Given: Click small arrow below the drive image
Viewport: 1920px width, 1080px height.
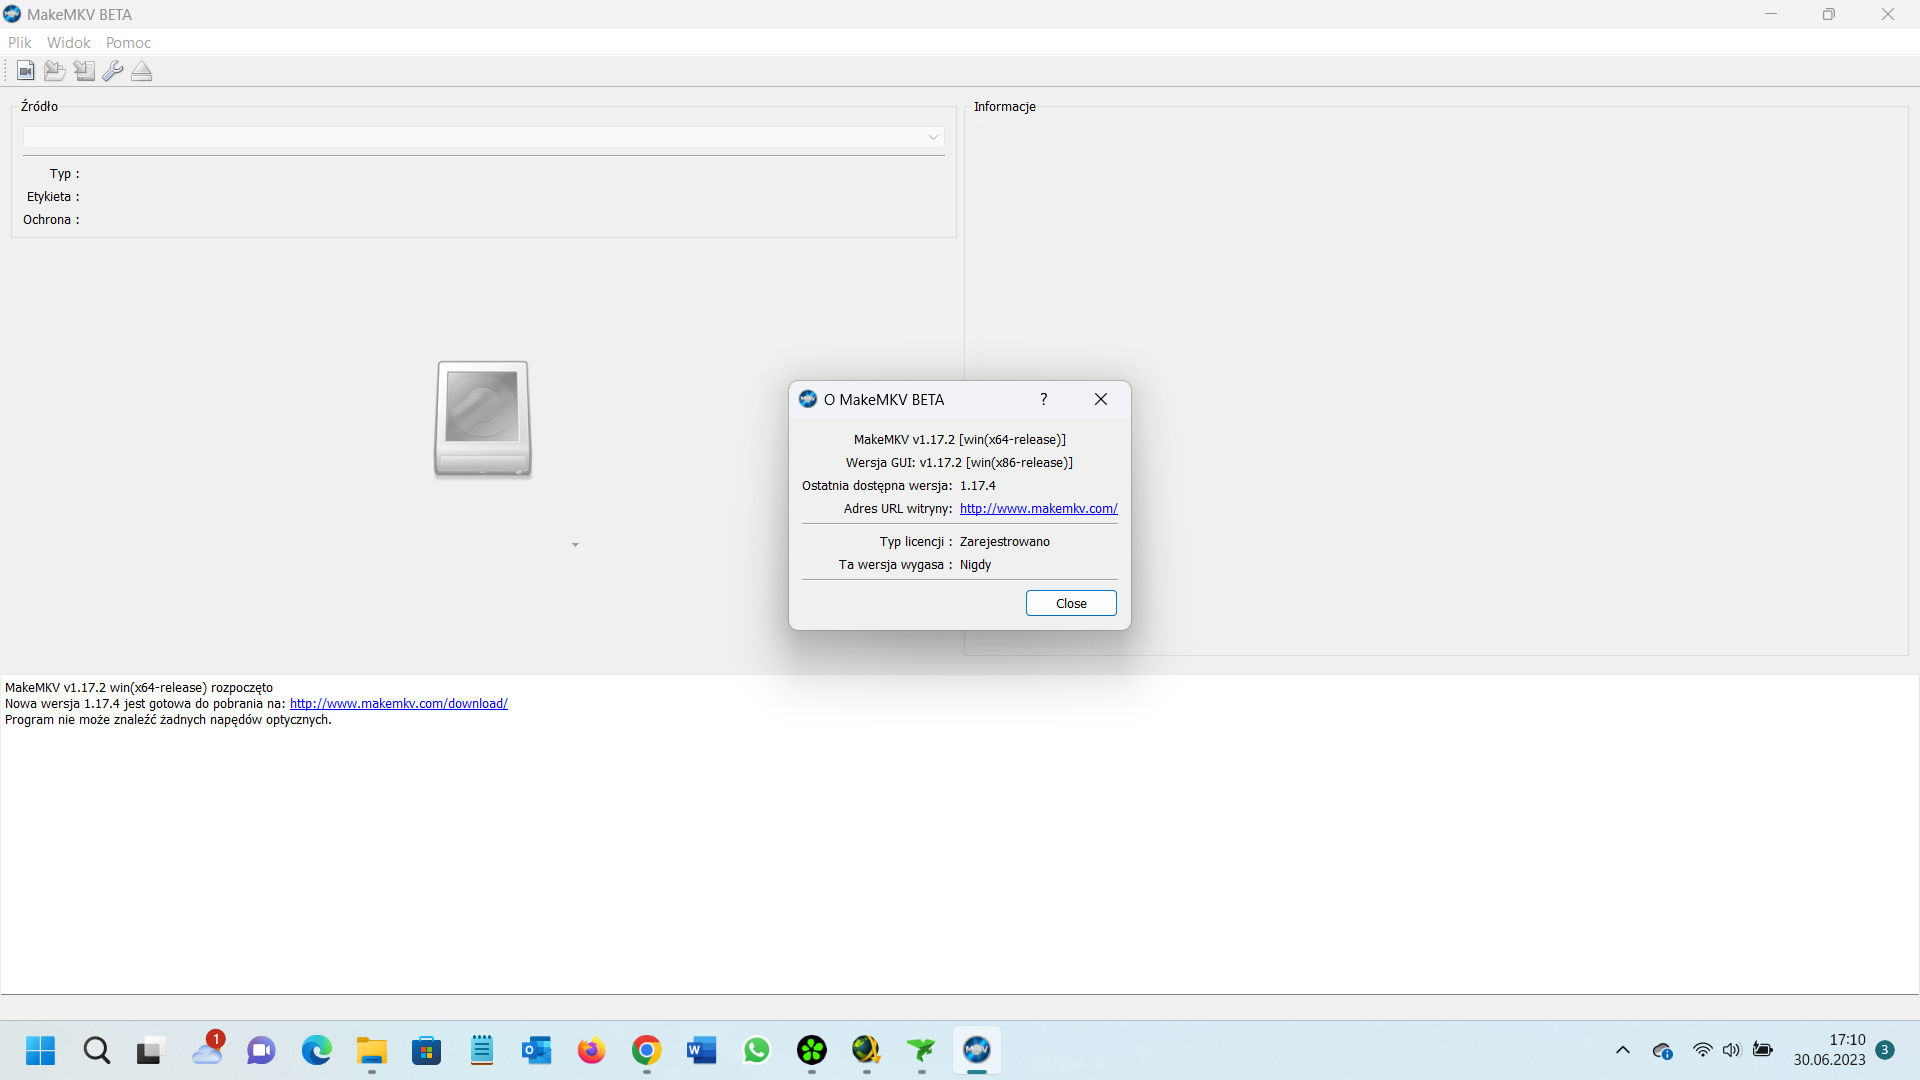Looking at the screenshot, I should point(575,545).
